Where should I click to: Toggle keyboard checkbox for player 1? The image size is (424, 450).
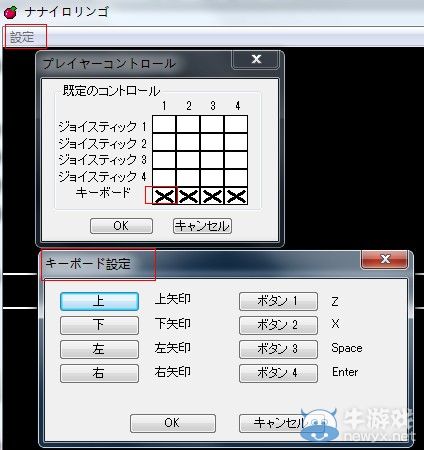[x=164, y=196]
